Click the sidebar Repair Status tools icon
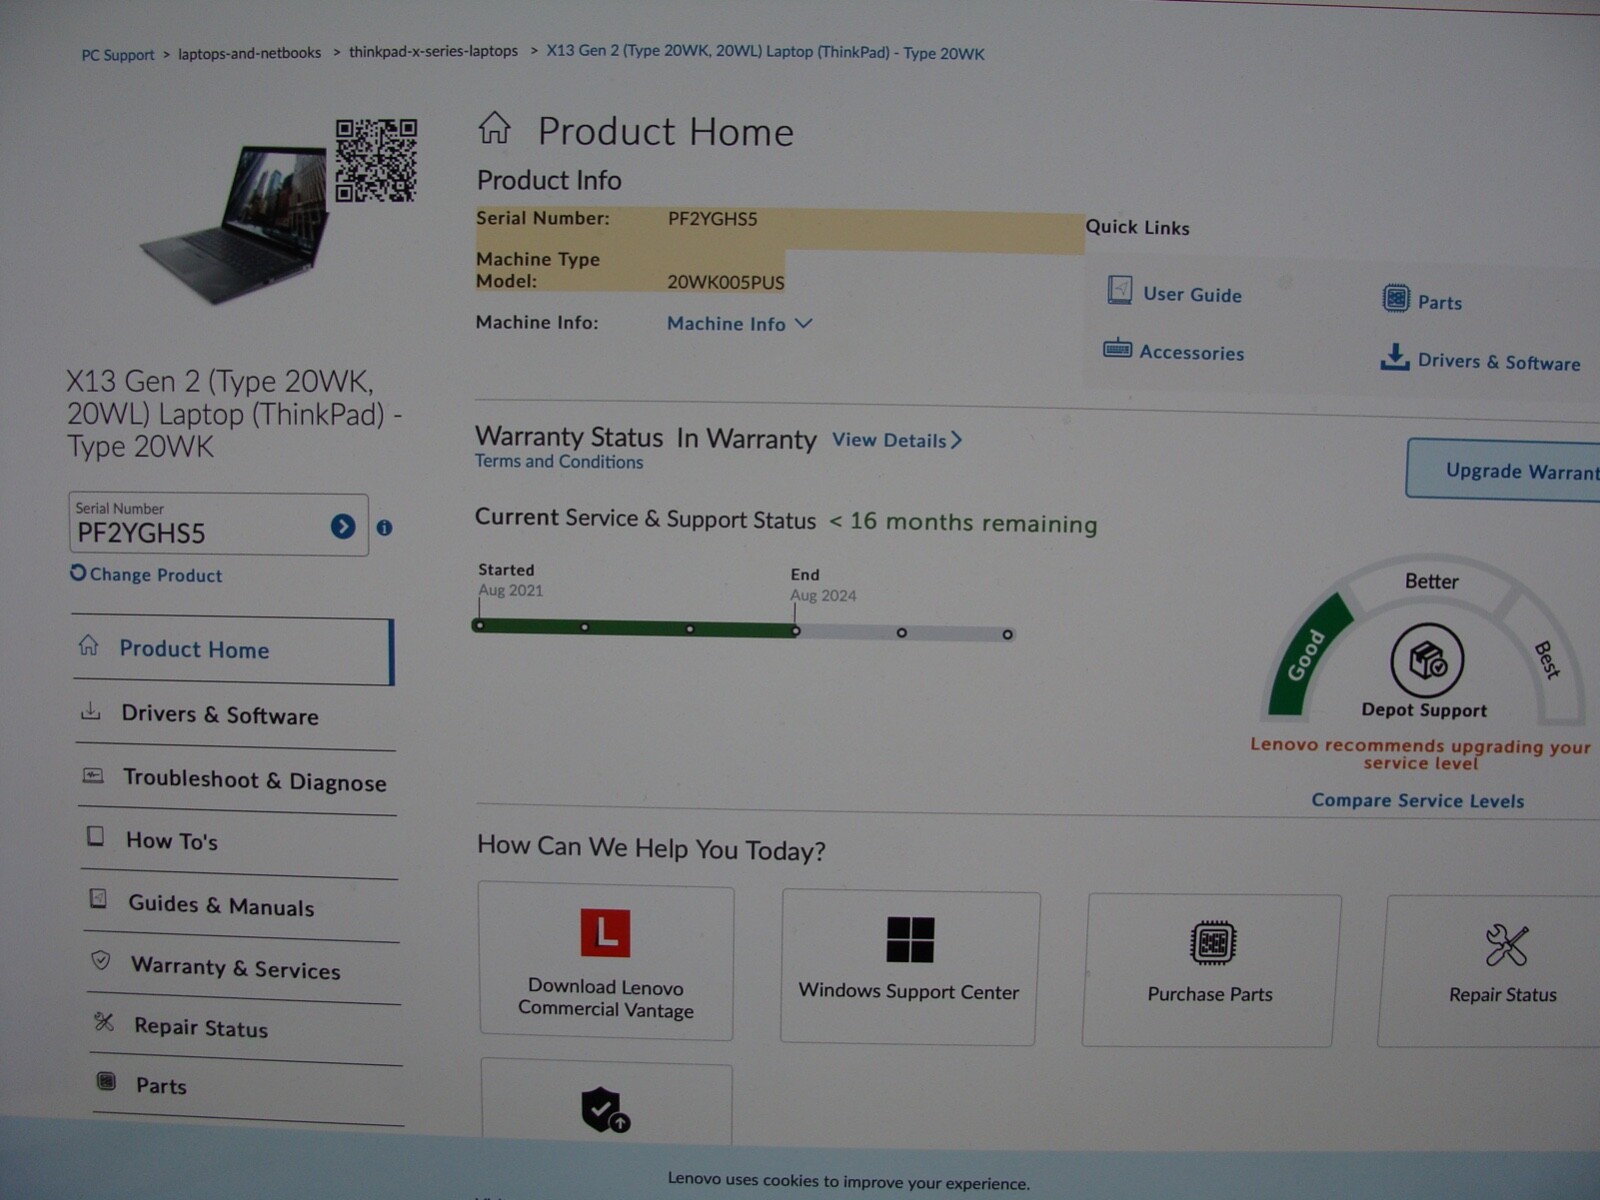Viewport: 1600px width, 1200px height. pos(104,1021)
